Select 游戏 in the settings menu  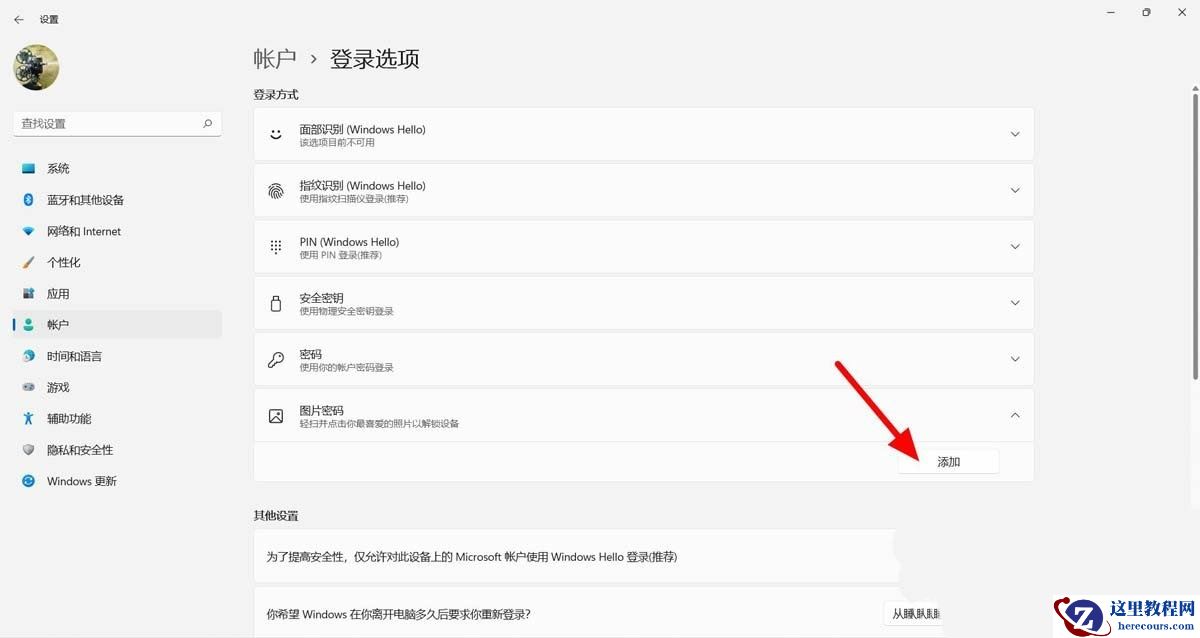click(57, 387)
